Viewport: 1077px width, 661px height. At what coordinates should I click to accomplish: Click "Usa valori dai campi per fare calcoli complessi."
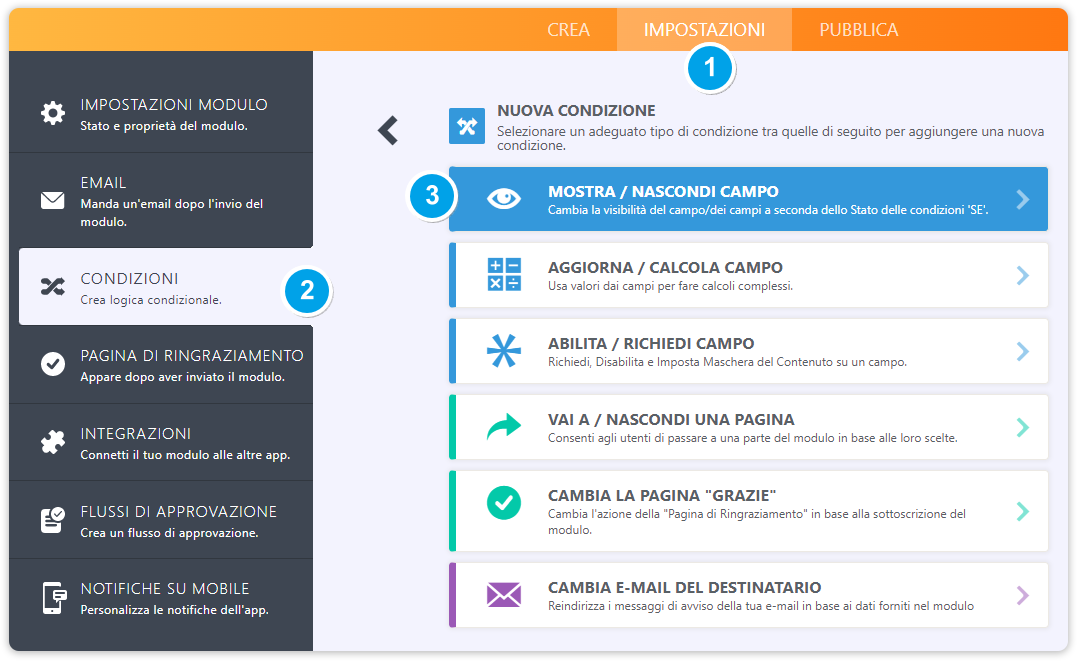click(670, 286)
